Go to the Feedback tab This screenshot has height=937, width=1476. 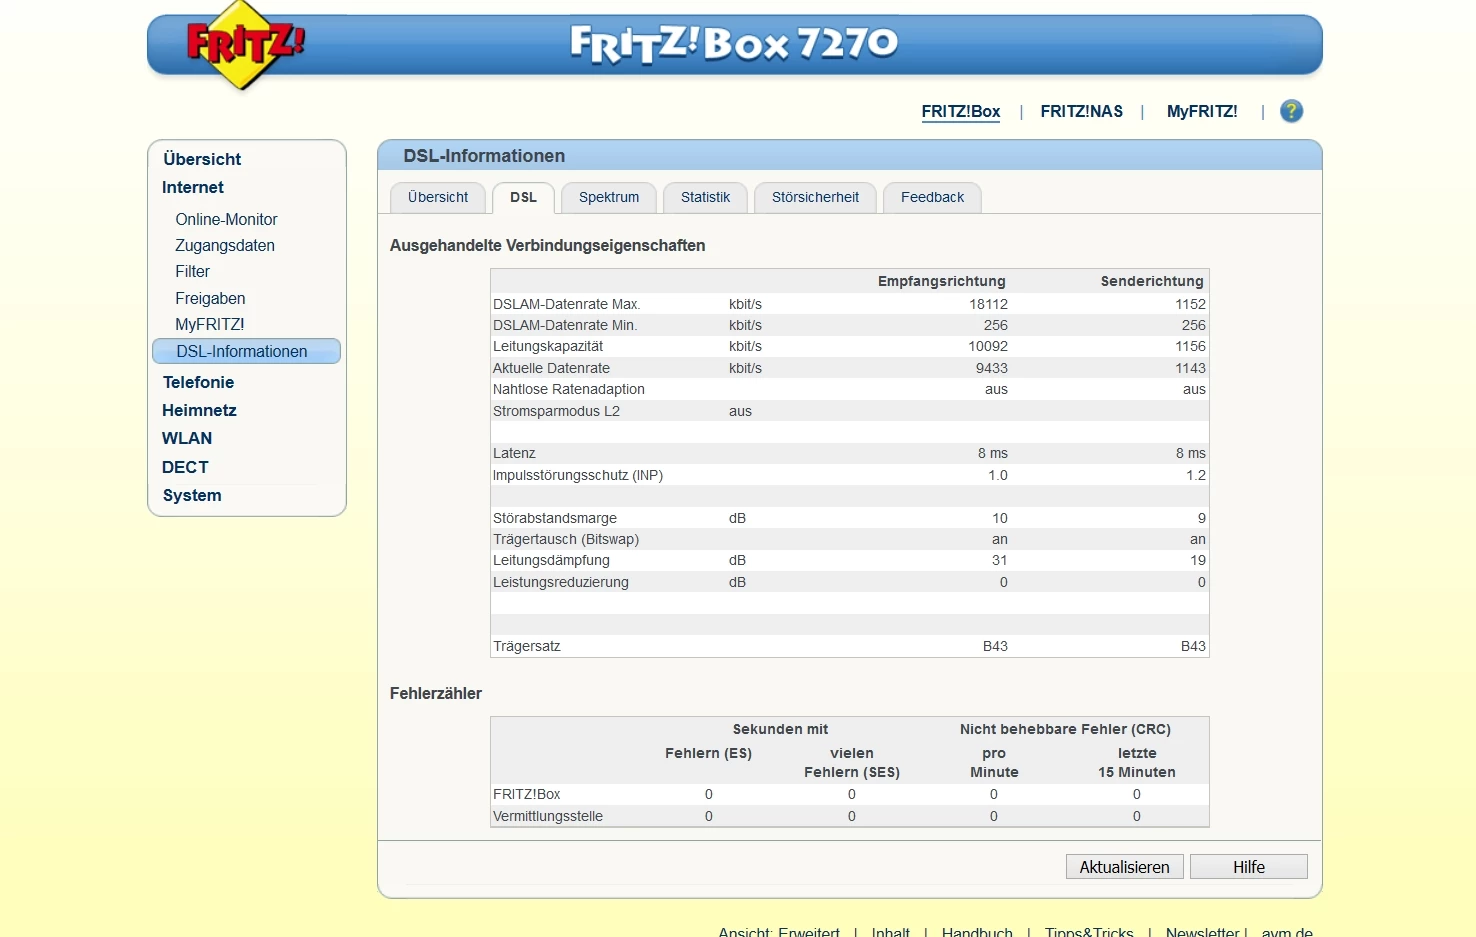(932, 198)
